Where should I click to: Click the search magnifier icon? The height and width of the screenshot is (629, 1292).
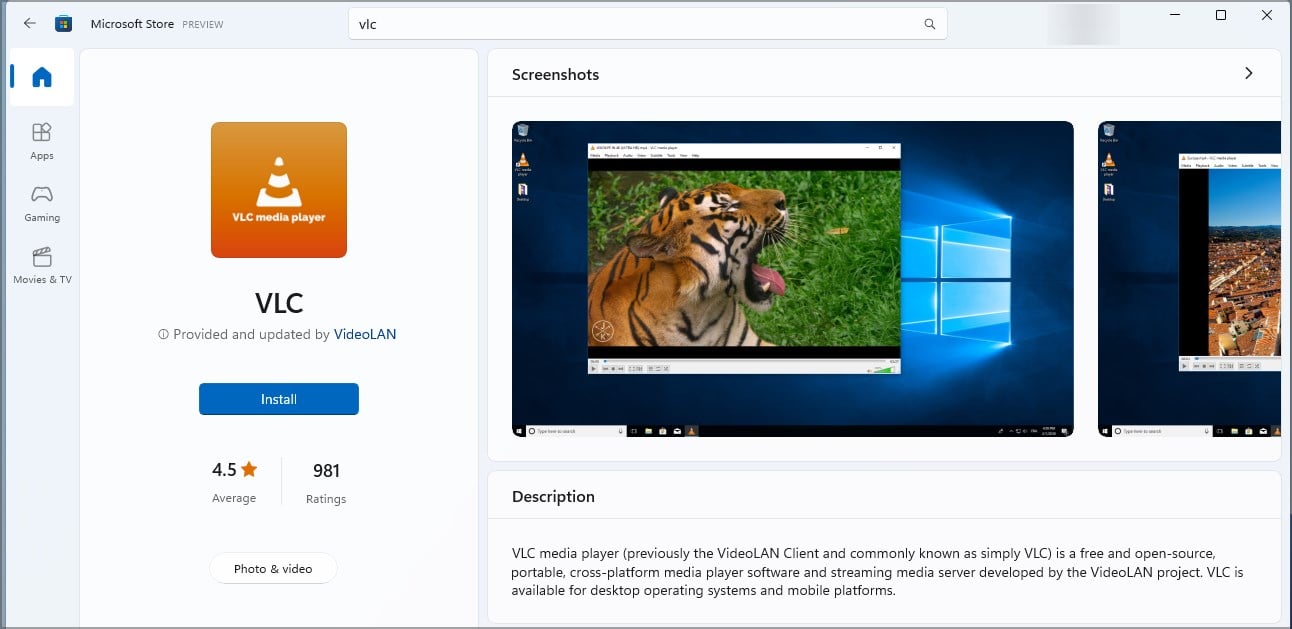click(x=930, y=24)
